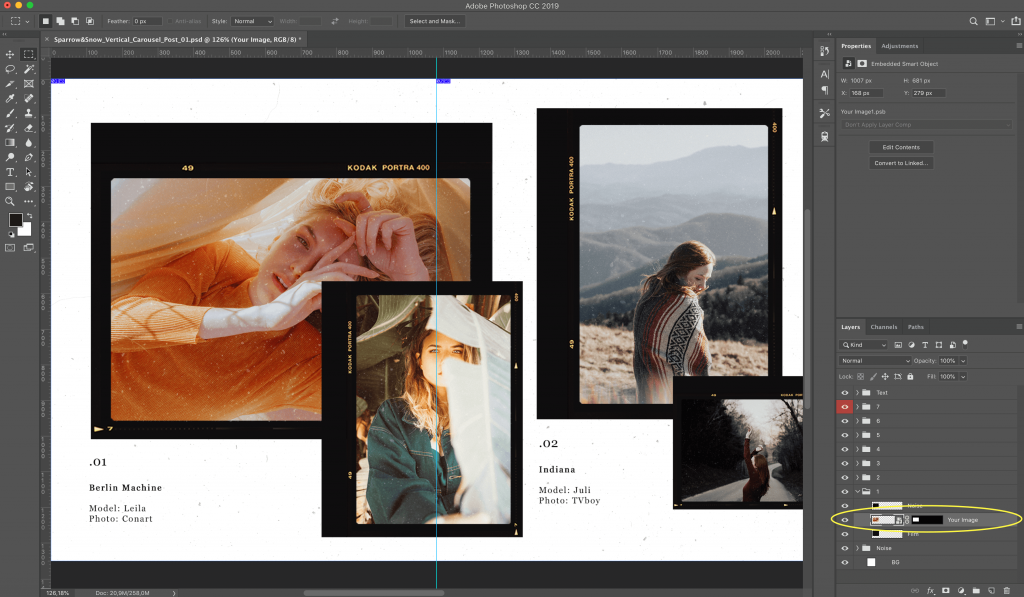Switch to the Channels tab
This screenshot has width=1024, height=597.
tap(884, 327)
